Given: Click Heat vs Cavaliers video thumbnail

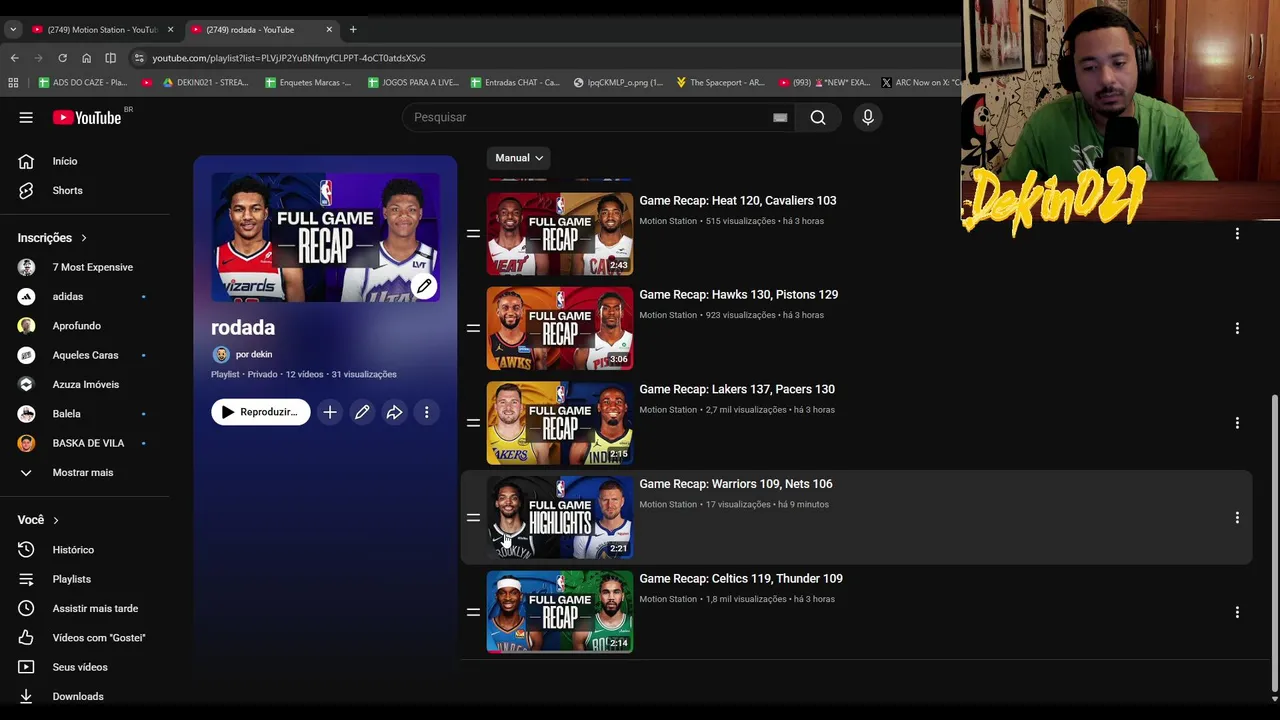Looking at the screenshot, I should (x=560, y=234).
